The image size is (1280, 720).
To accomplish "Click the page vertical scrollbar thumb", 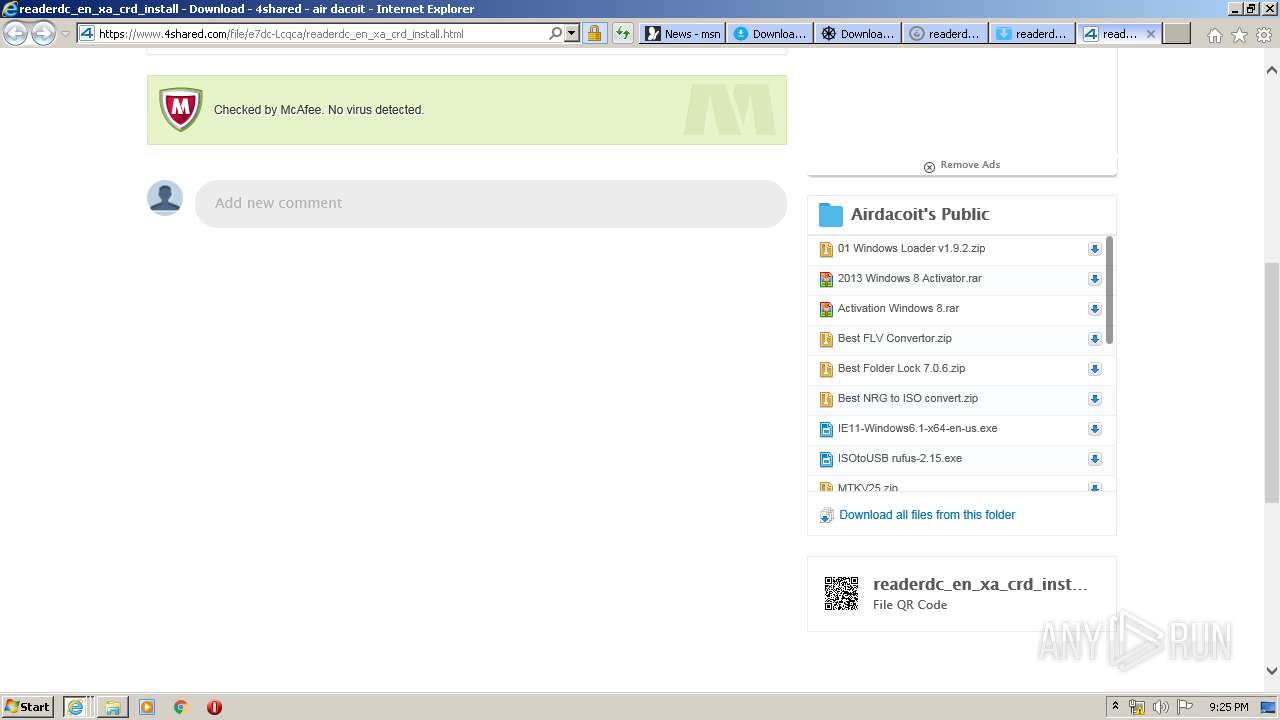I will 1271,383.
